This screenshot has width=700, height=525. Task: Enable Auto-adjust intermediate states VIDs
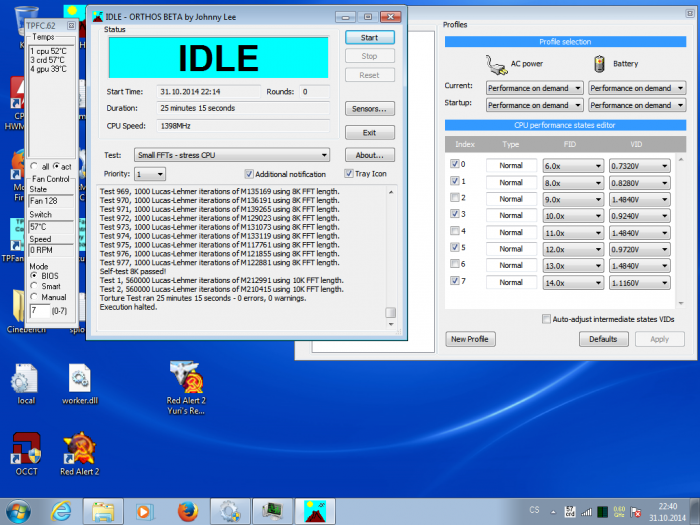546,319
